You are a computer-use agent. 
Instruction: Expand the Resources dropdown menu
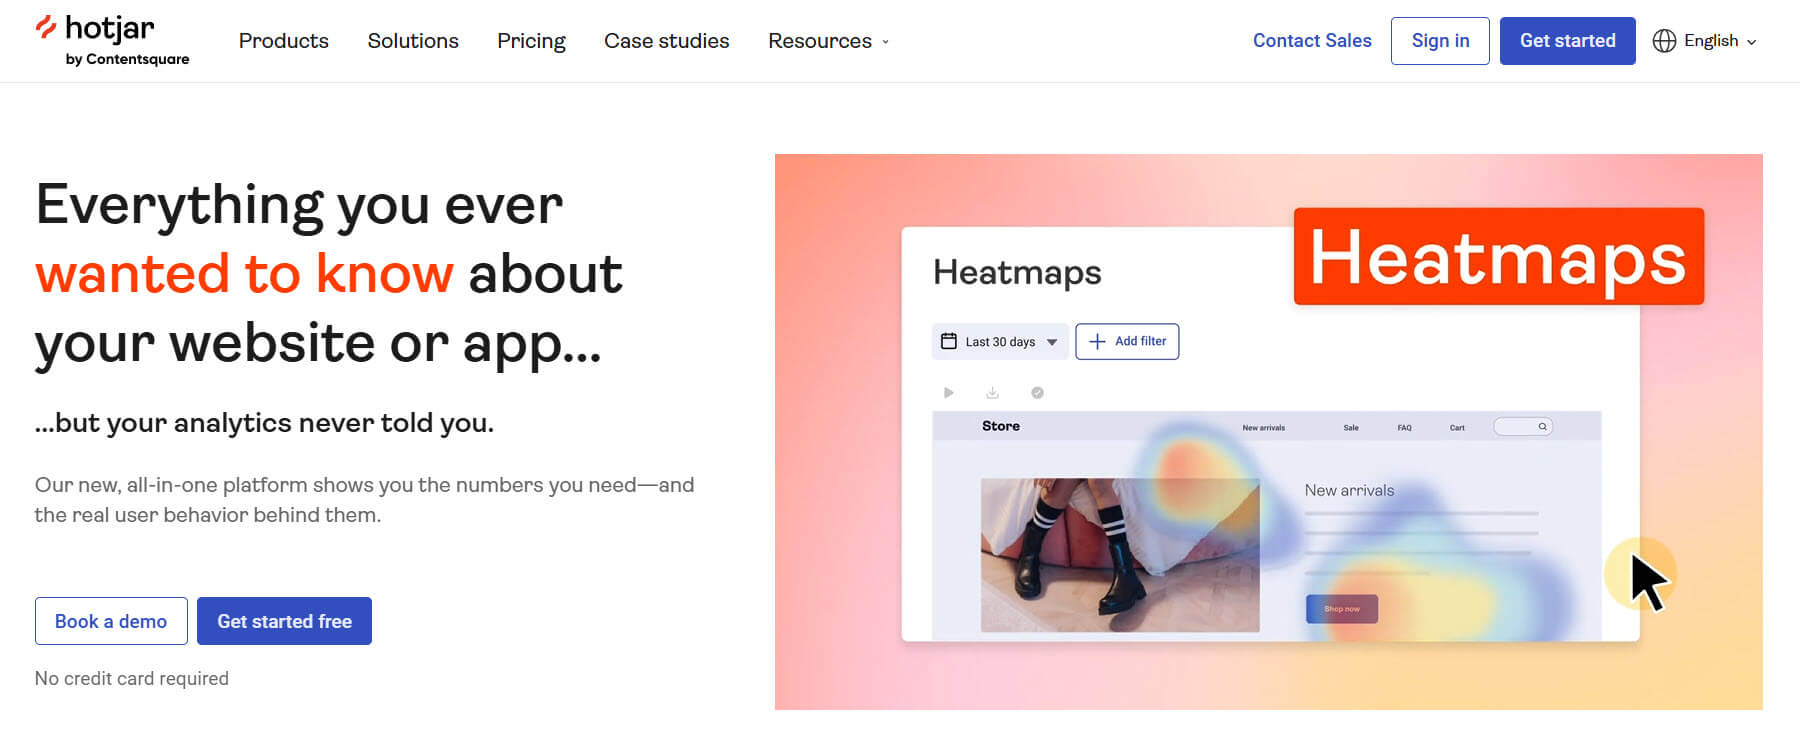(828, 41)
